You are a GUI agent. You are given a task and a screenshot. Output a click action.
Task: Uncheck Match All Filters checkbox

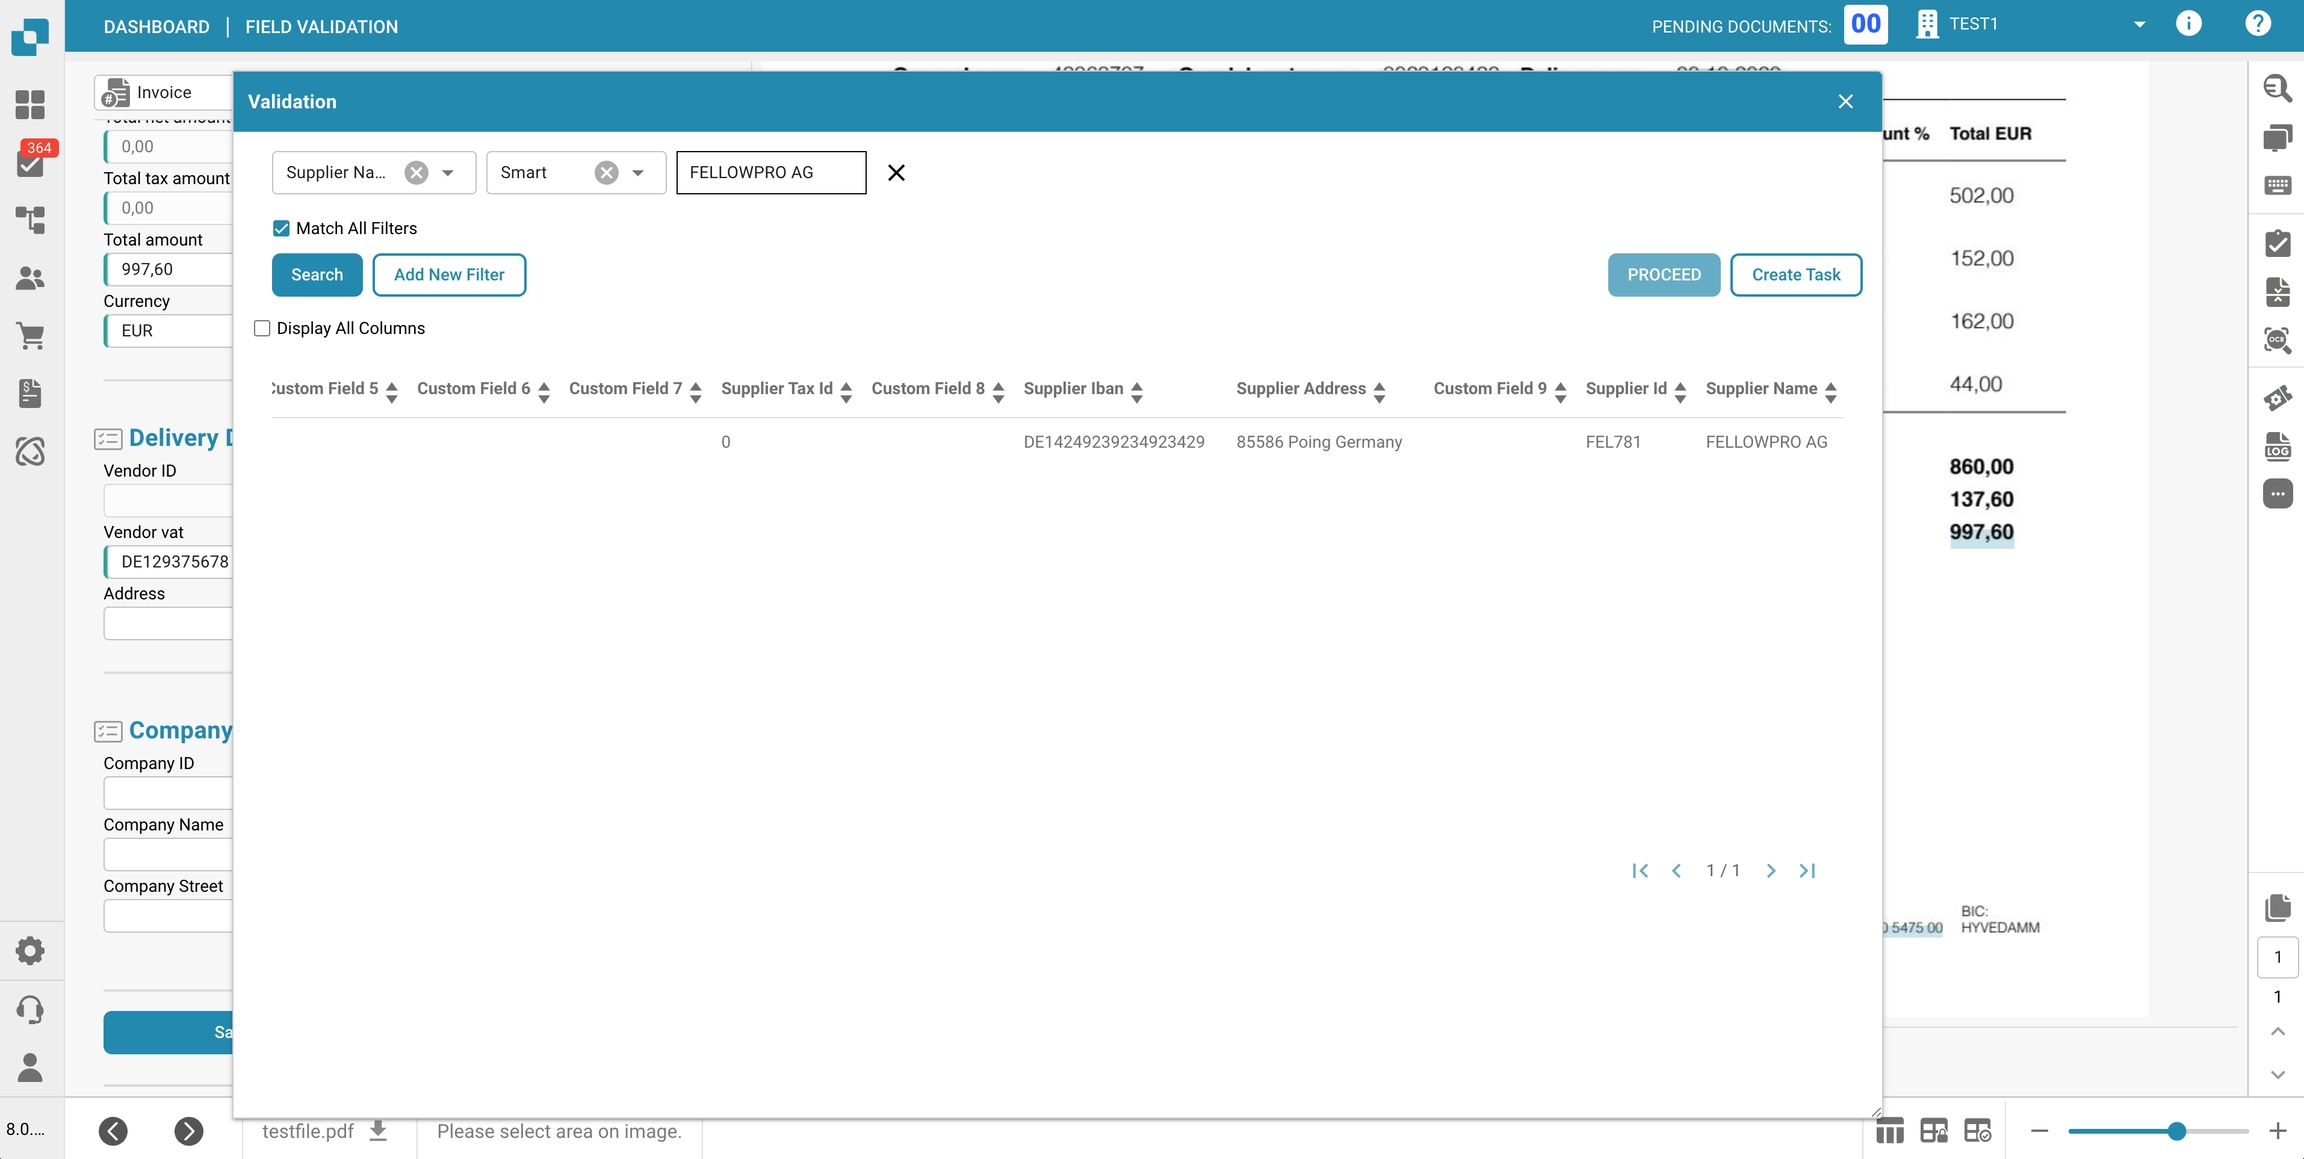tap(281, 228)
